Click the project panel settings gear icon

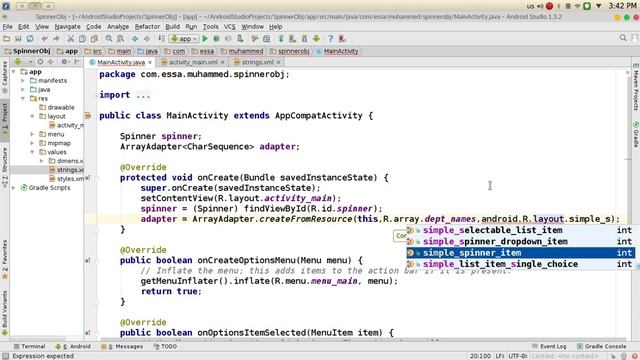tap(64, 62)
